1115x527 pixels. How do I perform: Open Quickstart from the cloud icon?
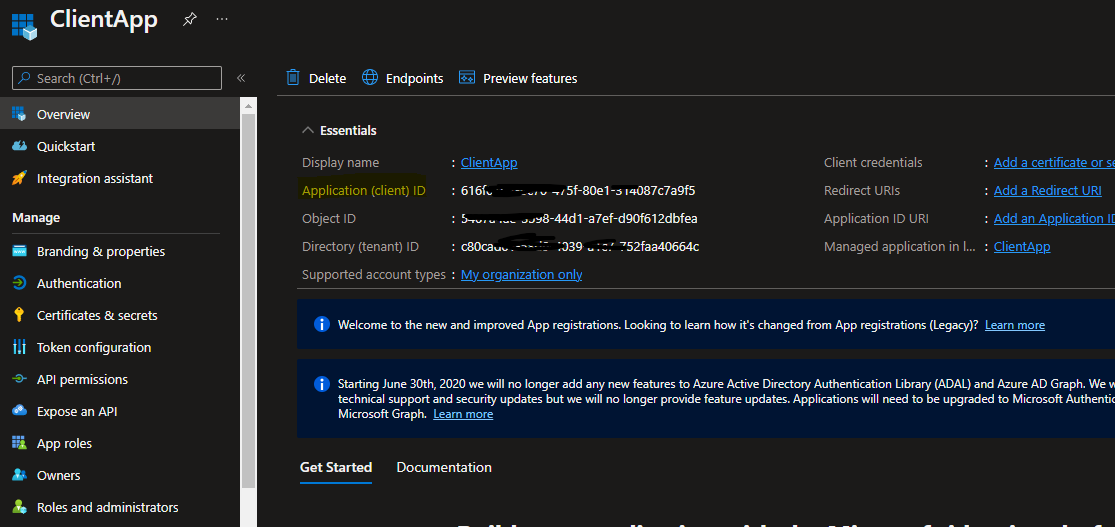(19, 146)
